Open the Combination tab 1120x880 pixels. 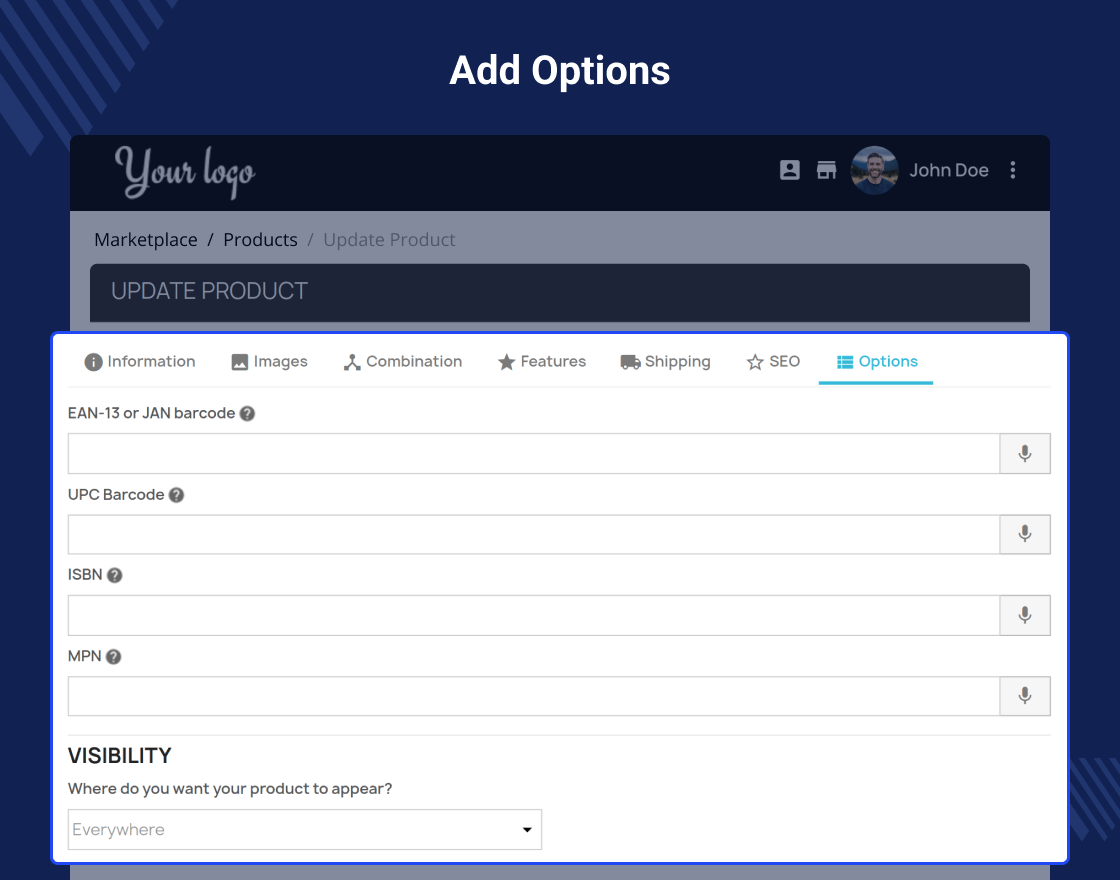coord(403,361)
